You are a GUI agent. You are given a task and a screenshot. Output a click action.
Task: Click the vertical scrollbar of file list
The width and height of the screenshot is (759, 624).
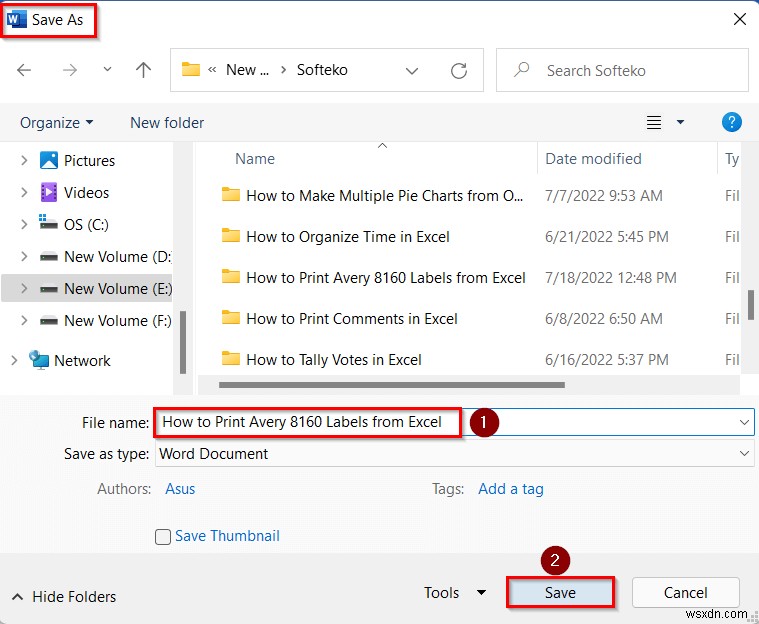pos(750,305)
